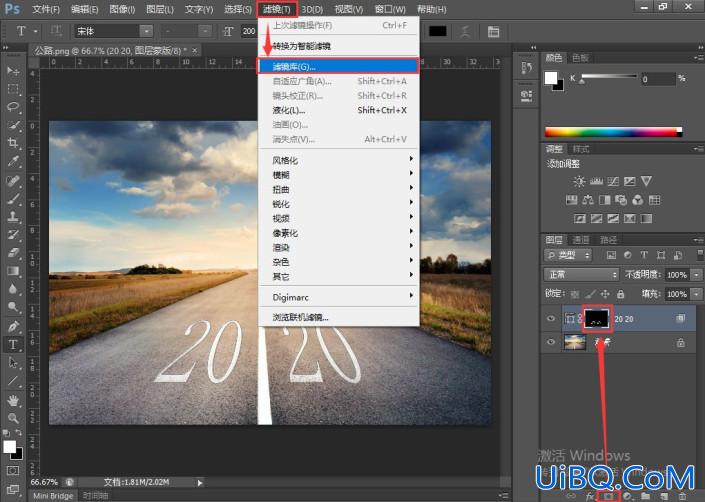Toggle Quick Mask mode icon

13,471
